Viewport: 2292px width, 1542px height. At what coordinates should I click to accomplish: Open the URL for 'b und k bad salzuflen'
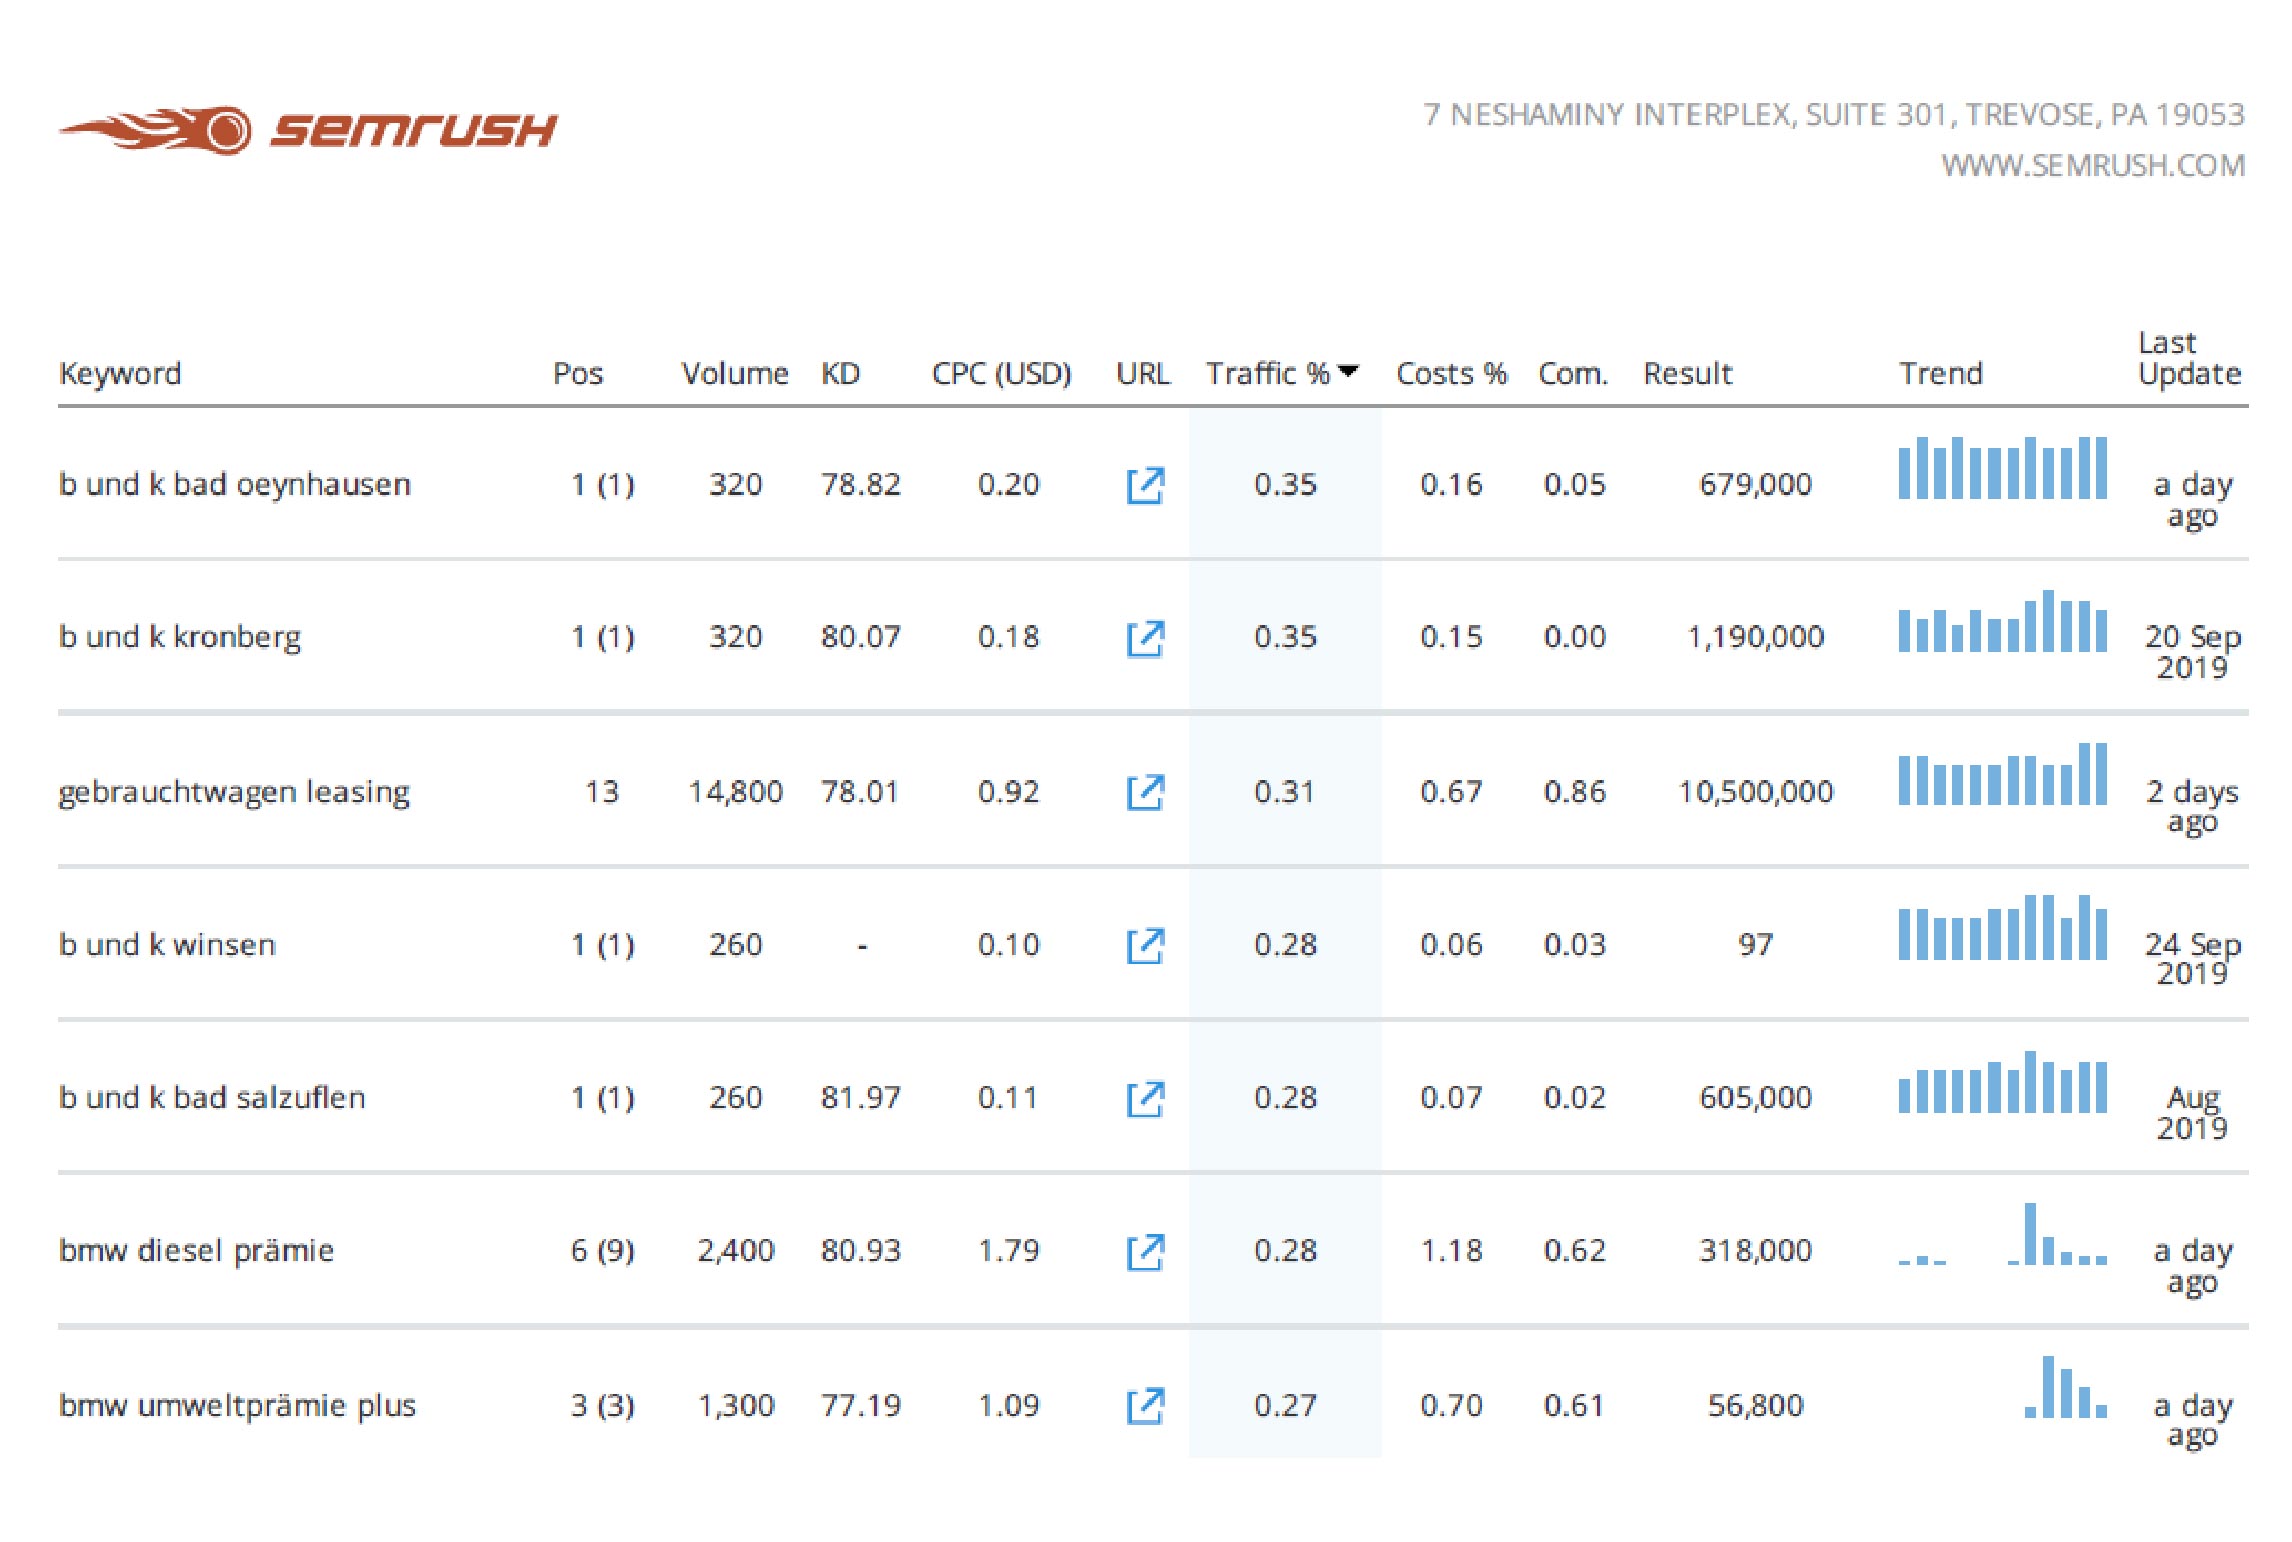[1146, 1097]
